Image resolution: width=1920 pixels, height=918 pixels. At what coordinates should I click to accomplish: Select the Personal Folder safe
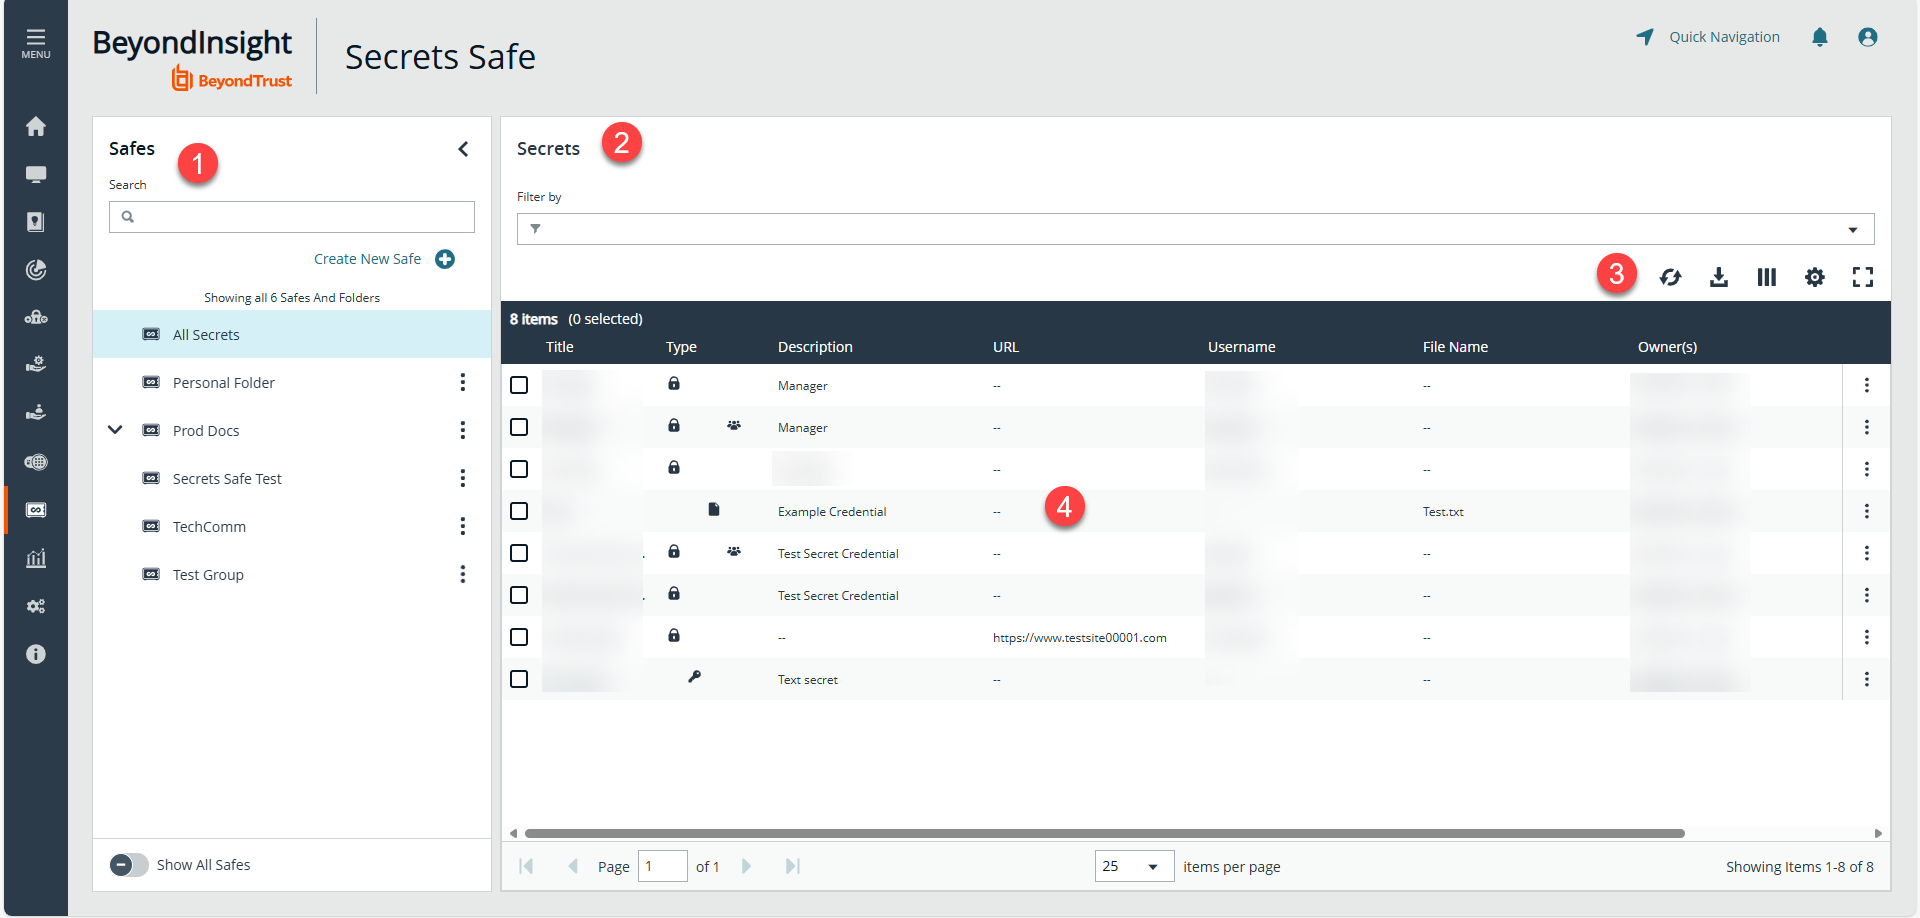coord(223,383)
